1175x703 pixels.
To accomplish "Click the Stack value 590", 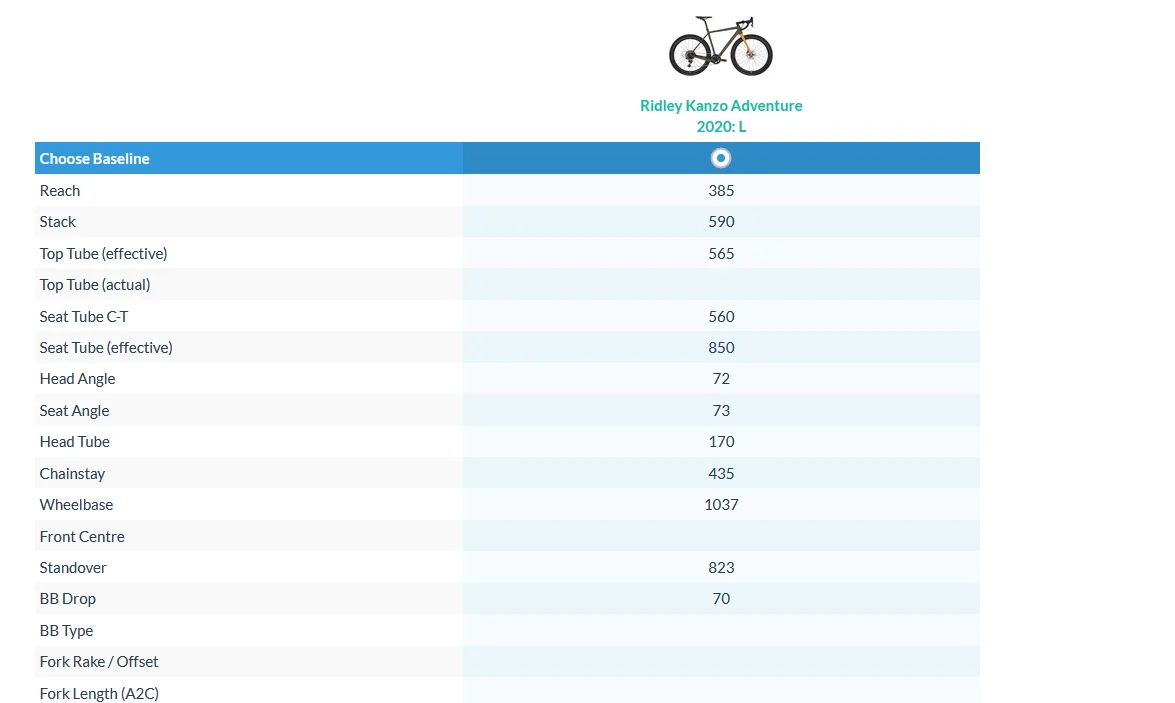I will click(x=721, y=222).
